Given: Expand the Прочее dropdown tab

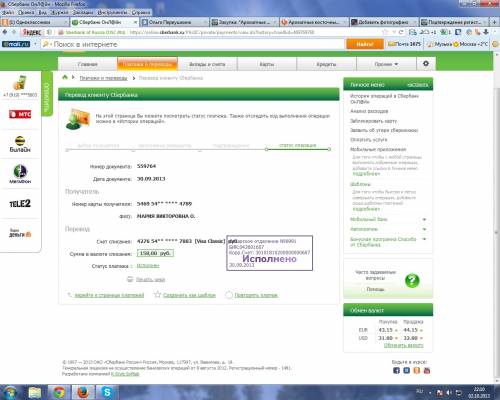Looking at the screenshot, I should (386, 64).
